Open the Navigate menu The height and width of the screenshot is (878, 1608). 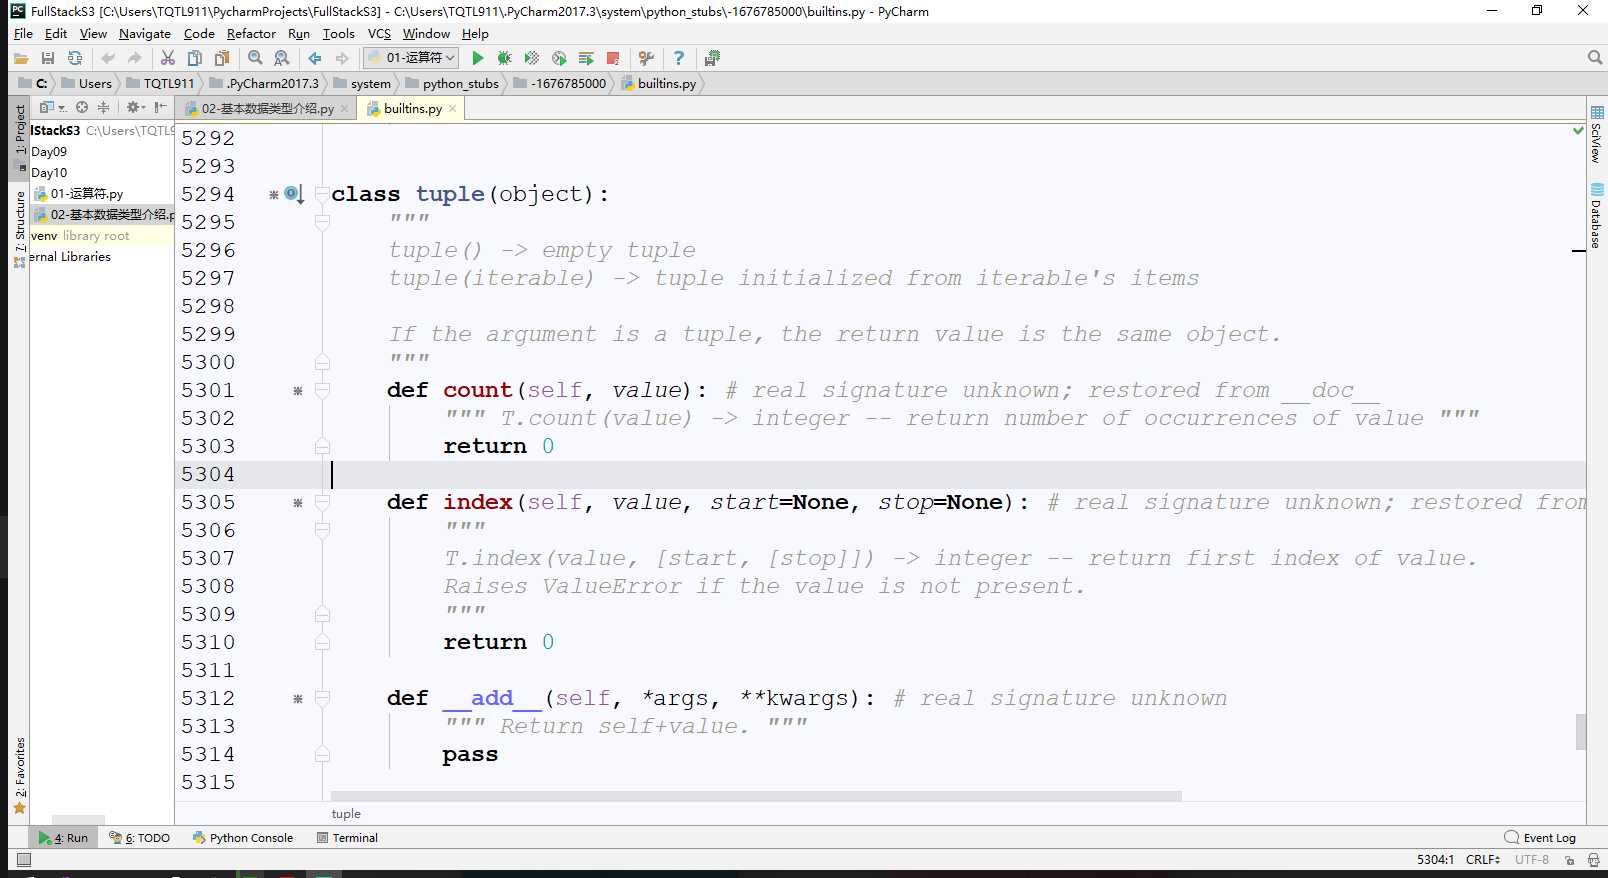[145, 33]
